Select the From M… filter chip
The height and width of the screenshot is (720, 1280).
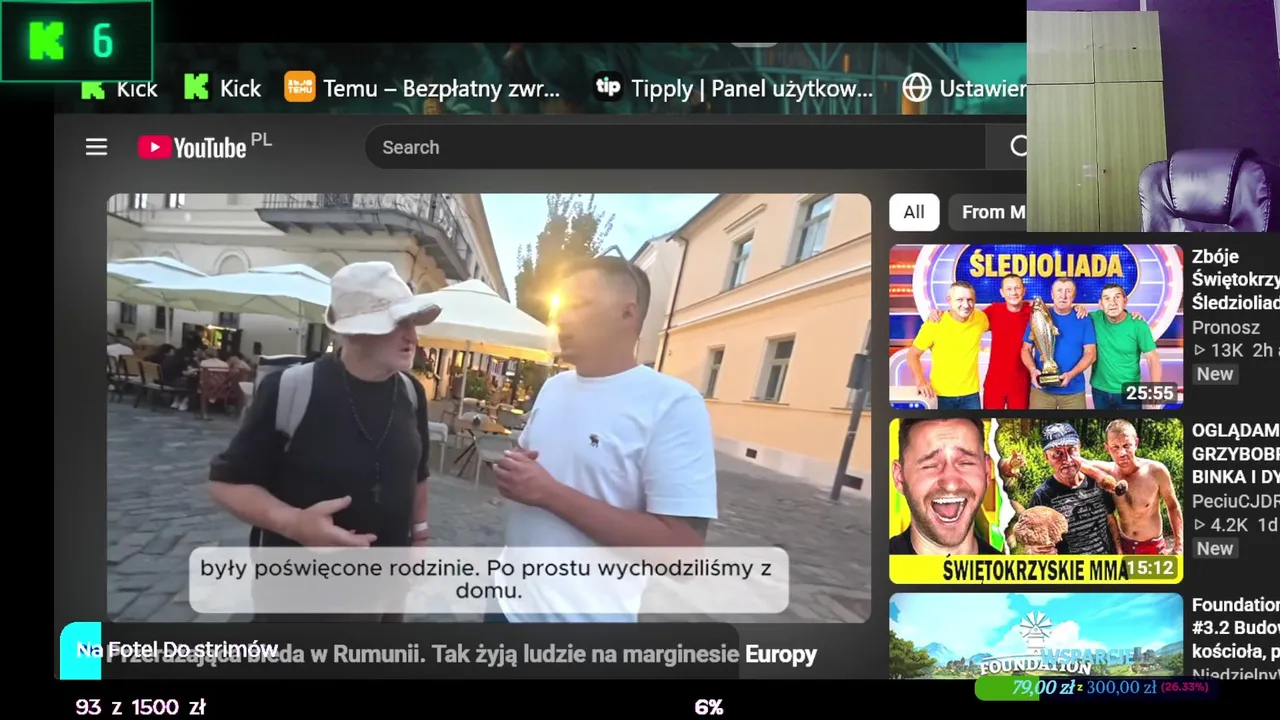989,212
